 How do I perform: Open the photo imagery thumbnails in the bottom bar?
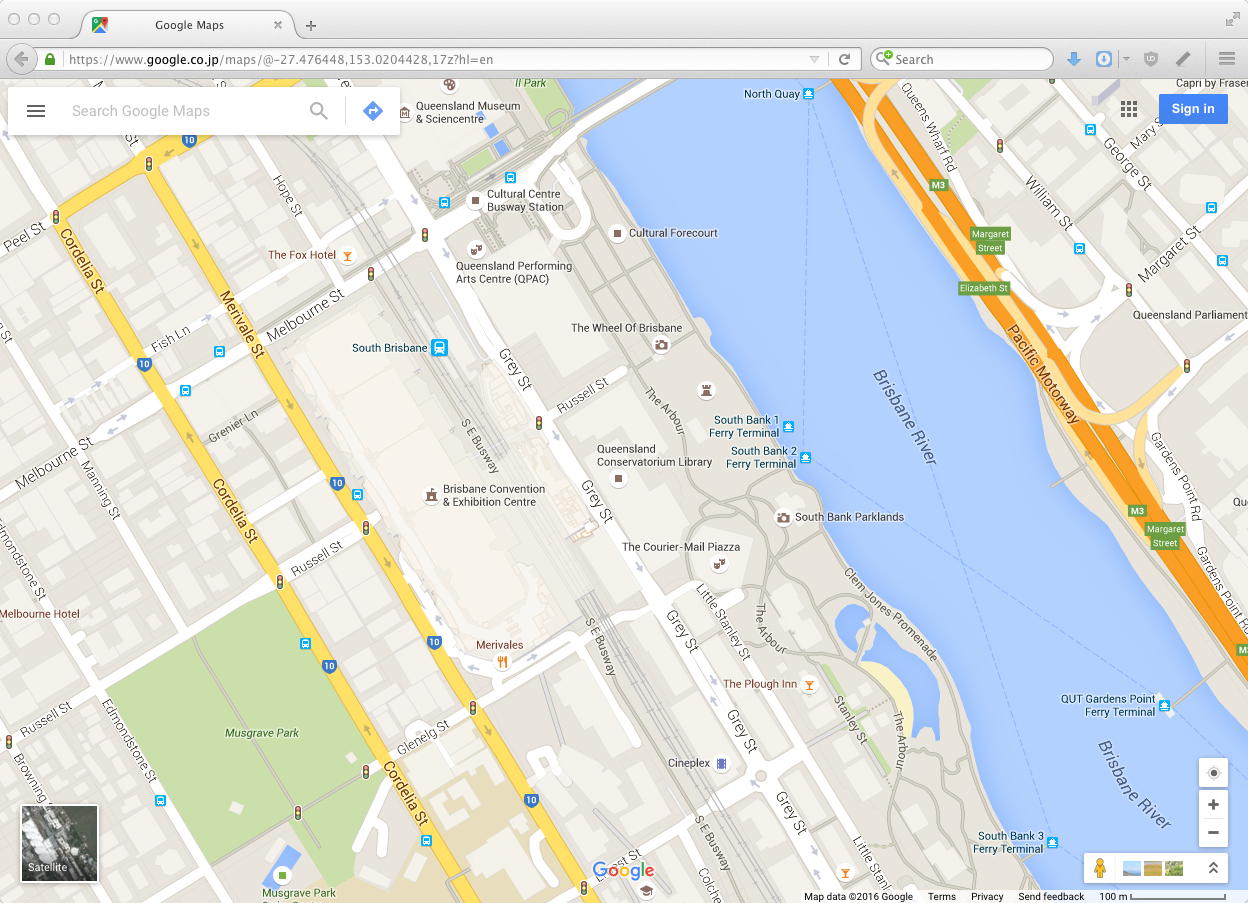pyautogui.click(x=1153, y=868)
